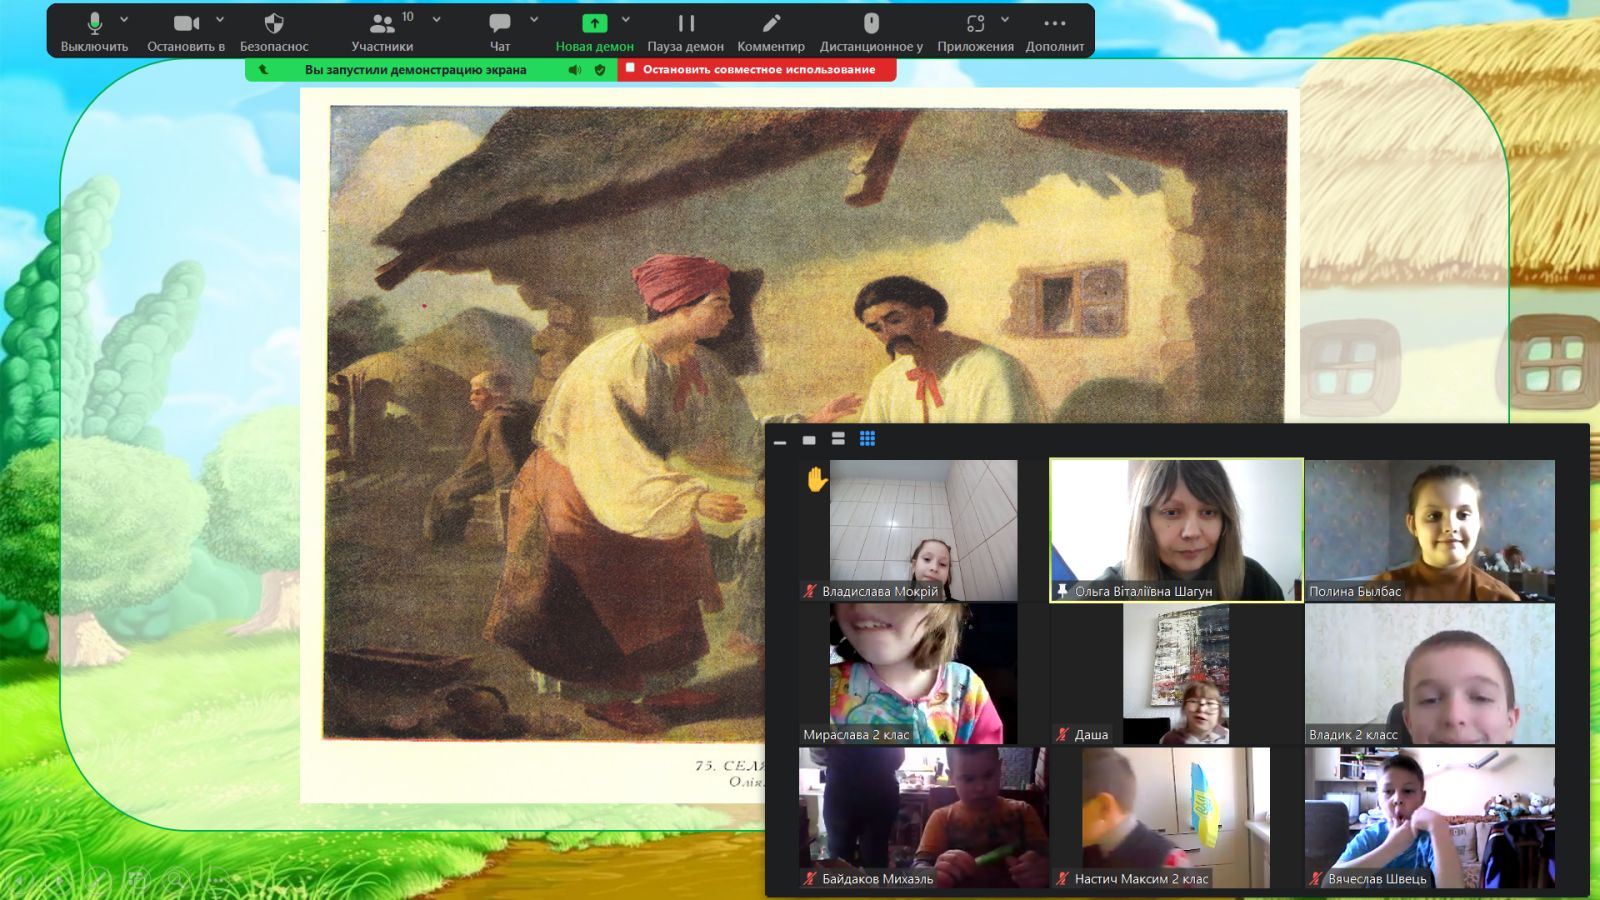The image size is (1600, 900).
Task: Open Дистанционное у remote control menu
Action: click(871, 31)
